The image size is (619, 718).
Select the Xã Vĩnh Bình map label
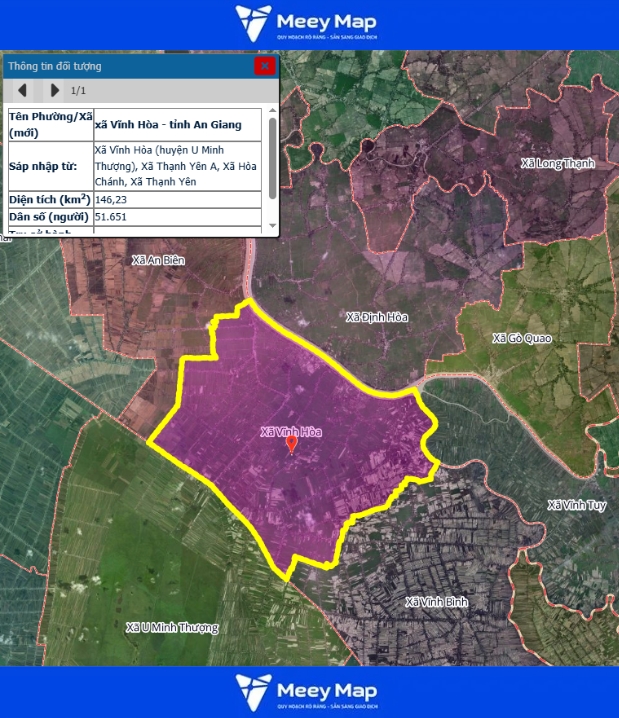(x=436, y=602)
